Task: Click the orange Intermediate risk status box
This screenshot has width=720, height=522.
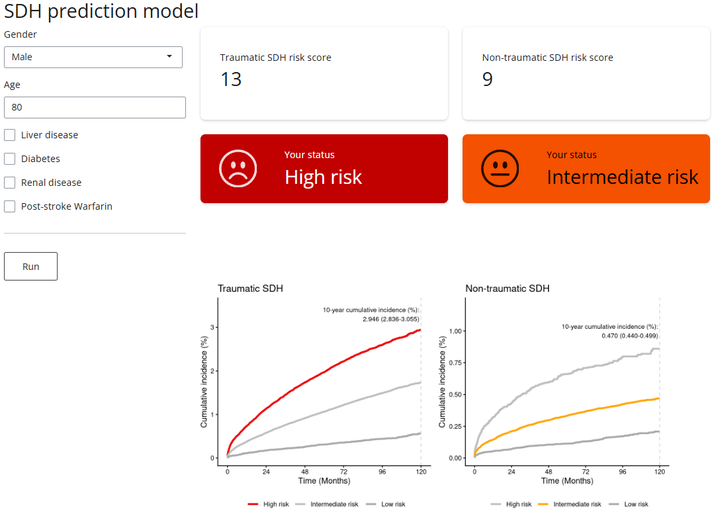Action: pyautogui.click(x=585, y=169)
